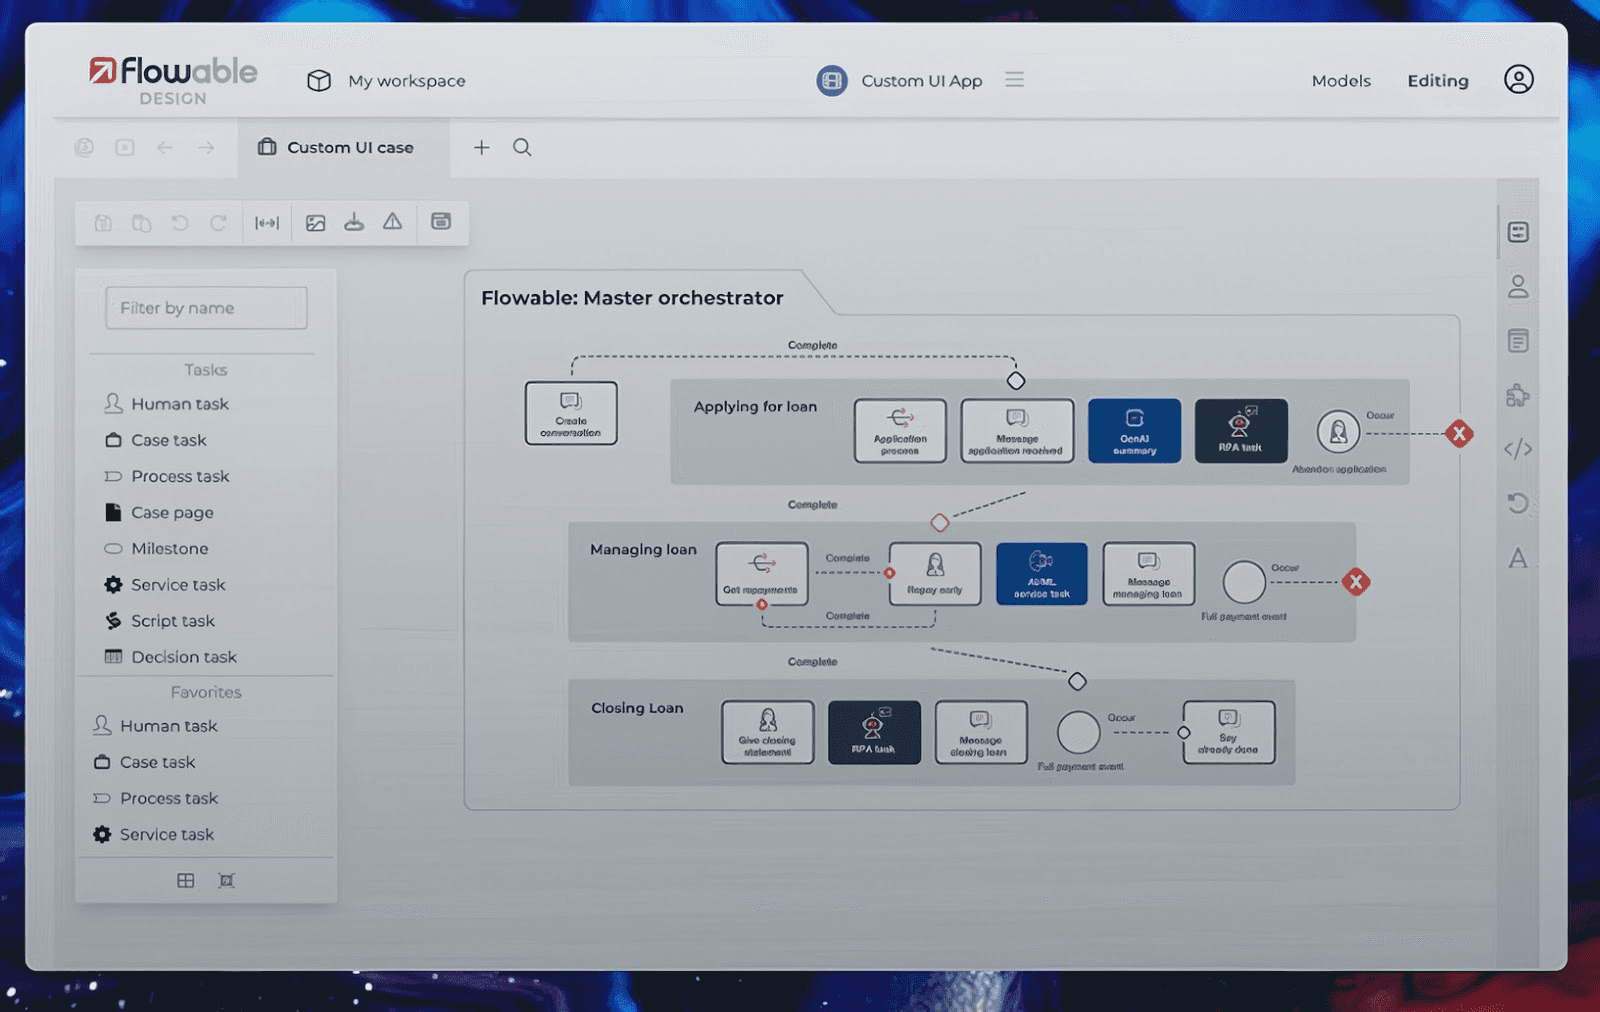Click the red exit criterion on Managing loan

click(x=1356, y=582)
